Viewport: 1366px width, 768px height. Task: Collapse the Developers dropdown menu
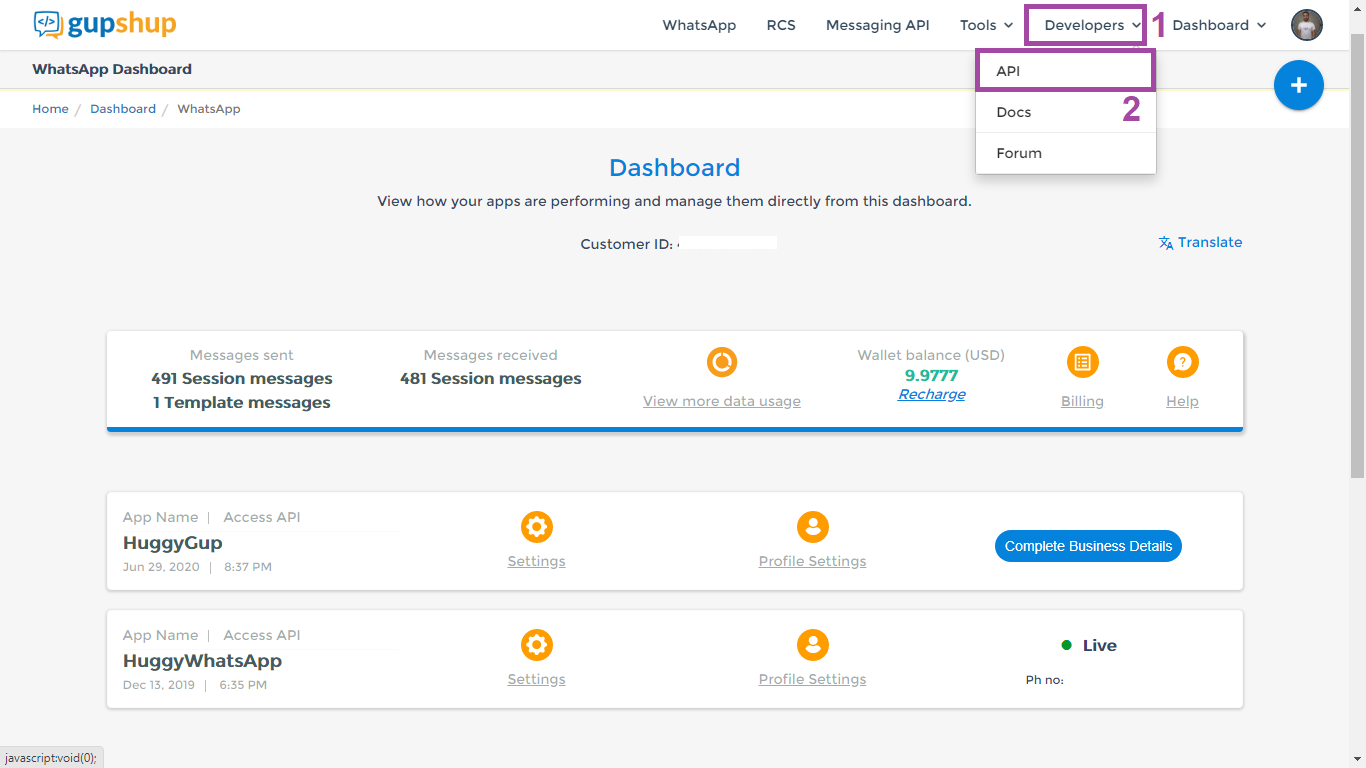pyautogui.click(x=1092, y=25)
